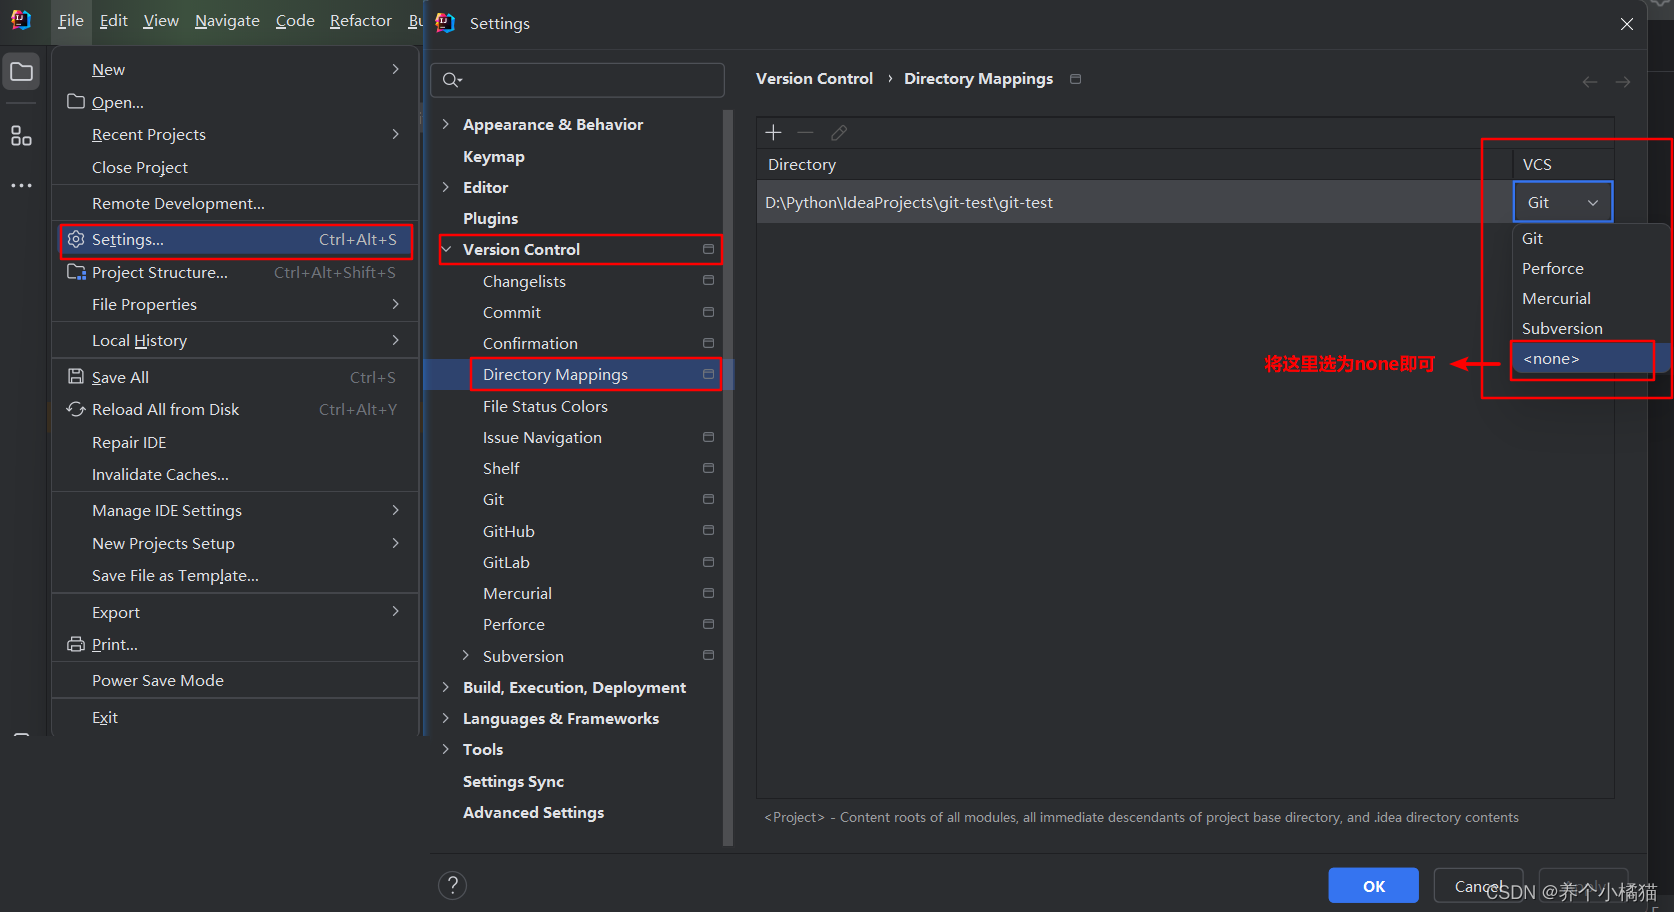Click the Add directory mapping plus icon
The width and height of the screenshot is (1674, 912).
click(773, 132)
